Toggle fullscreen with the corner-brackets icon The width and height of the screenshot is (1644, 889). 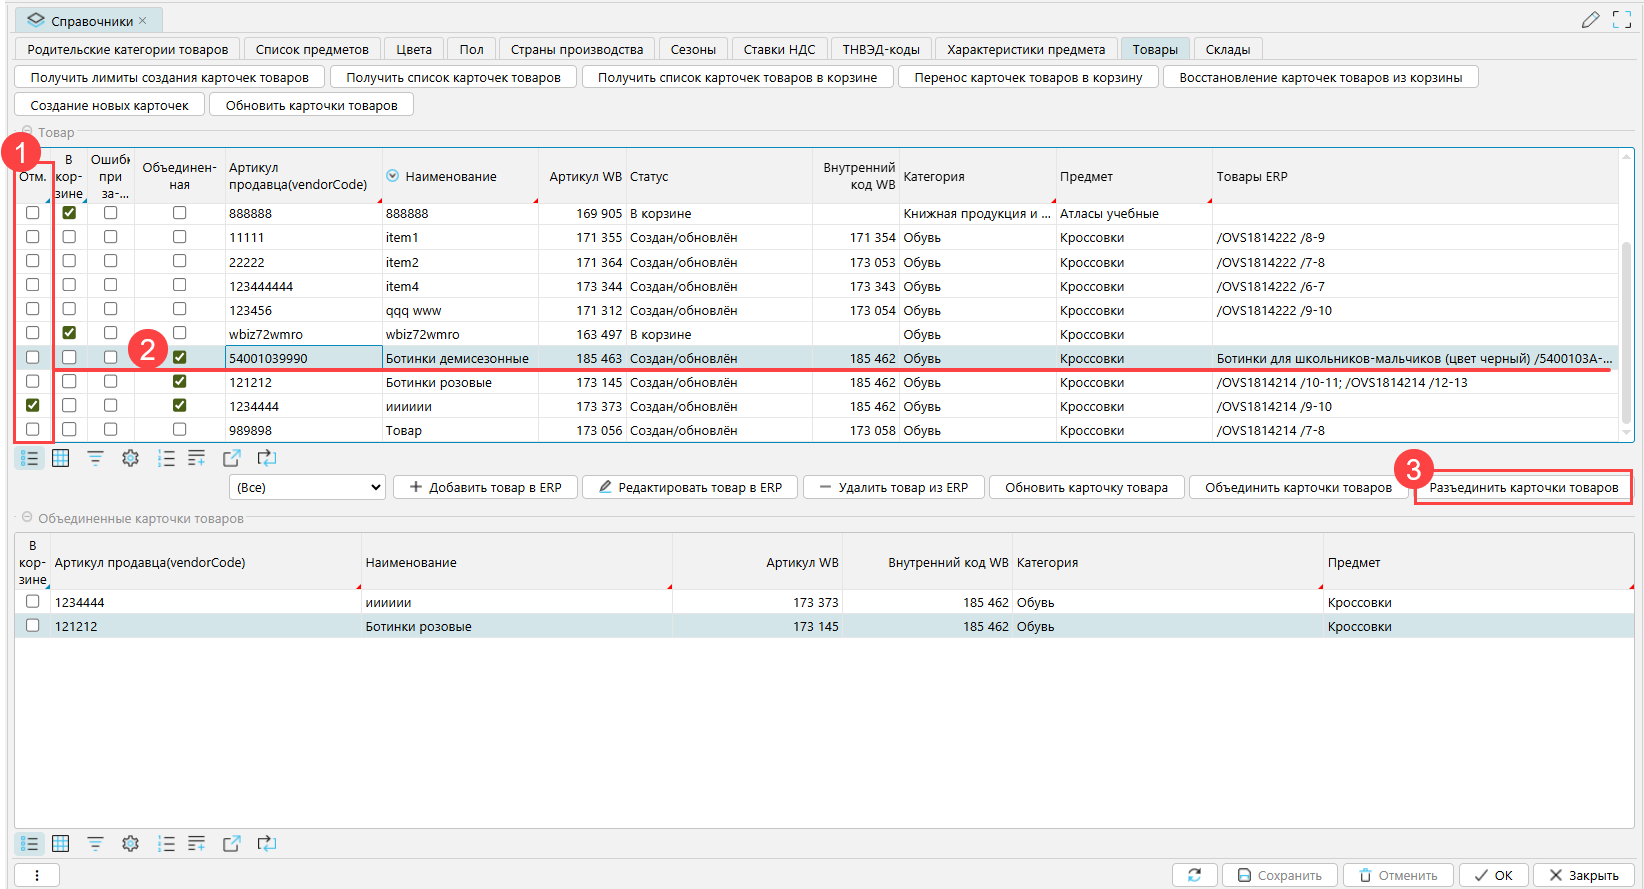click(x=1622, y=20)
